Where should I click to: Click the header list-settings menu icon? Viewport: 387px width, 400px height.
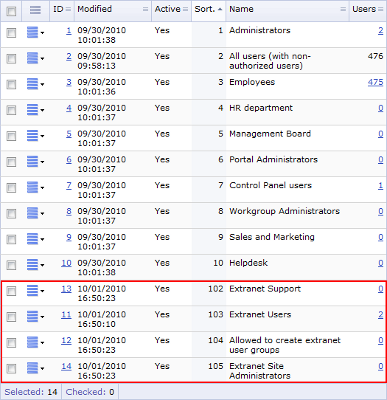pyautogui.click(x=35, y=10)
